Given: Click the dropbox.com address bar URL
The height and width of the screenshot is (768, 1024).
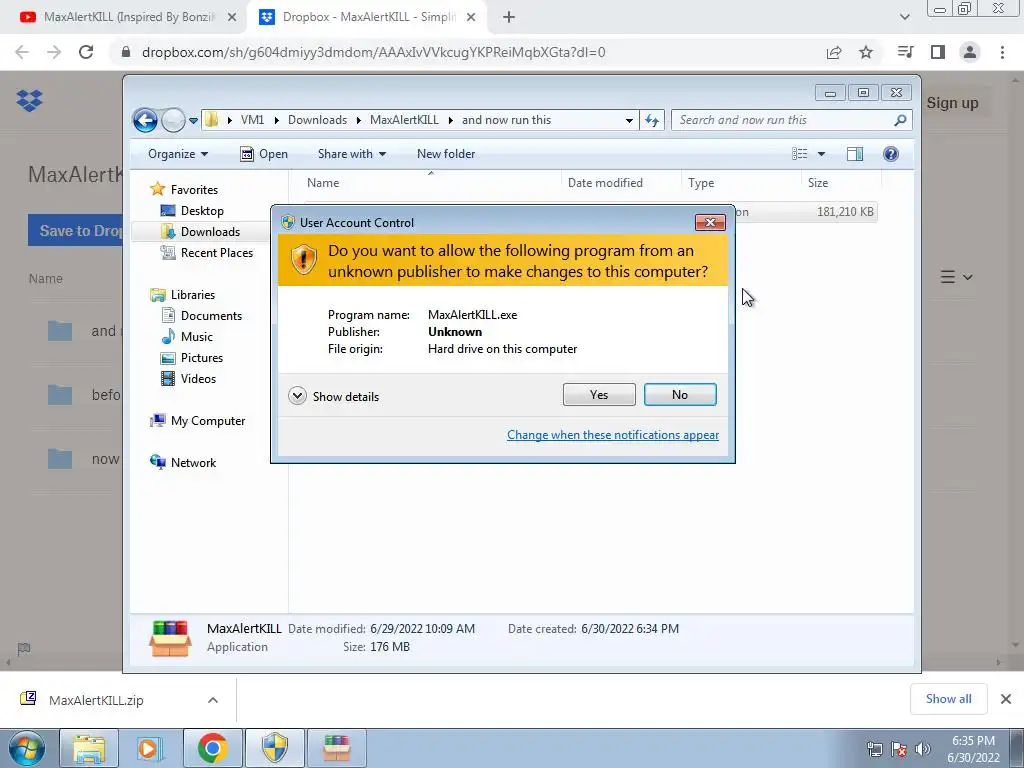Looking at the screenshot, I should click(x=374, y=52).
